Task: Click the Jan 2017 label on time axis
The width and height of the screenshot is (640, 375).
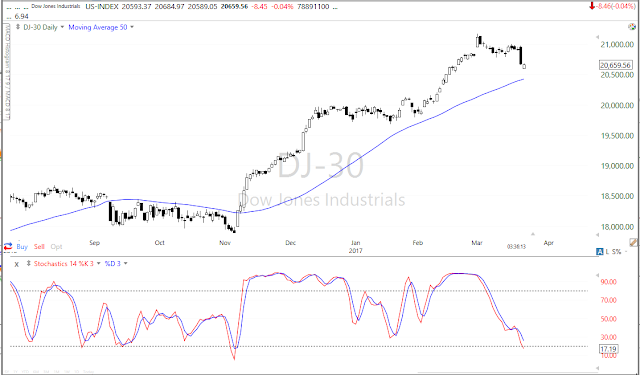Action: click(x=356, y=246)
